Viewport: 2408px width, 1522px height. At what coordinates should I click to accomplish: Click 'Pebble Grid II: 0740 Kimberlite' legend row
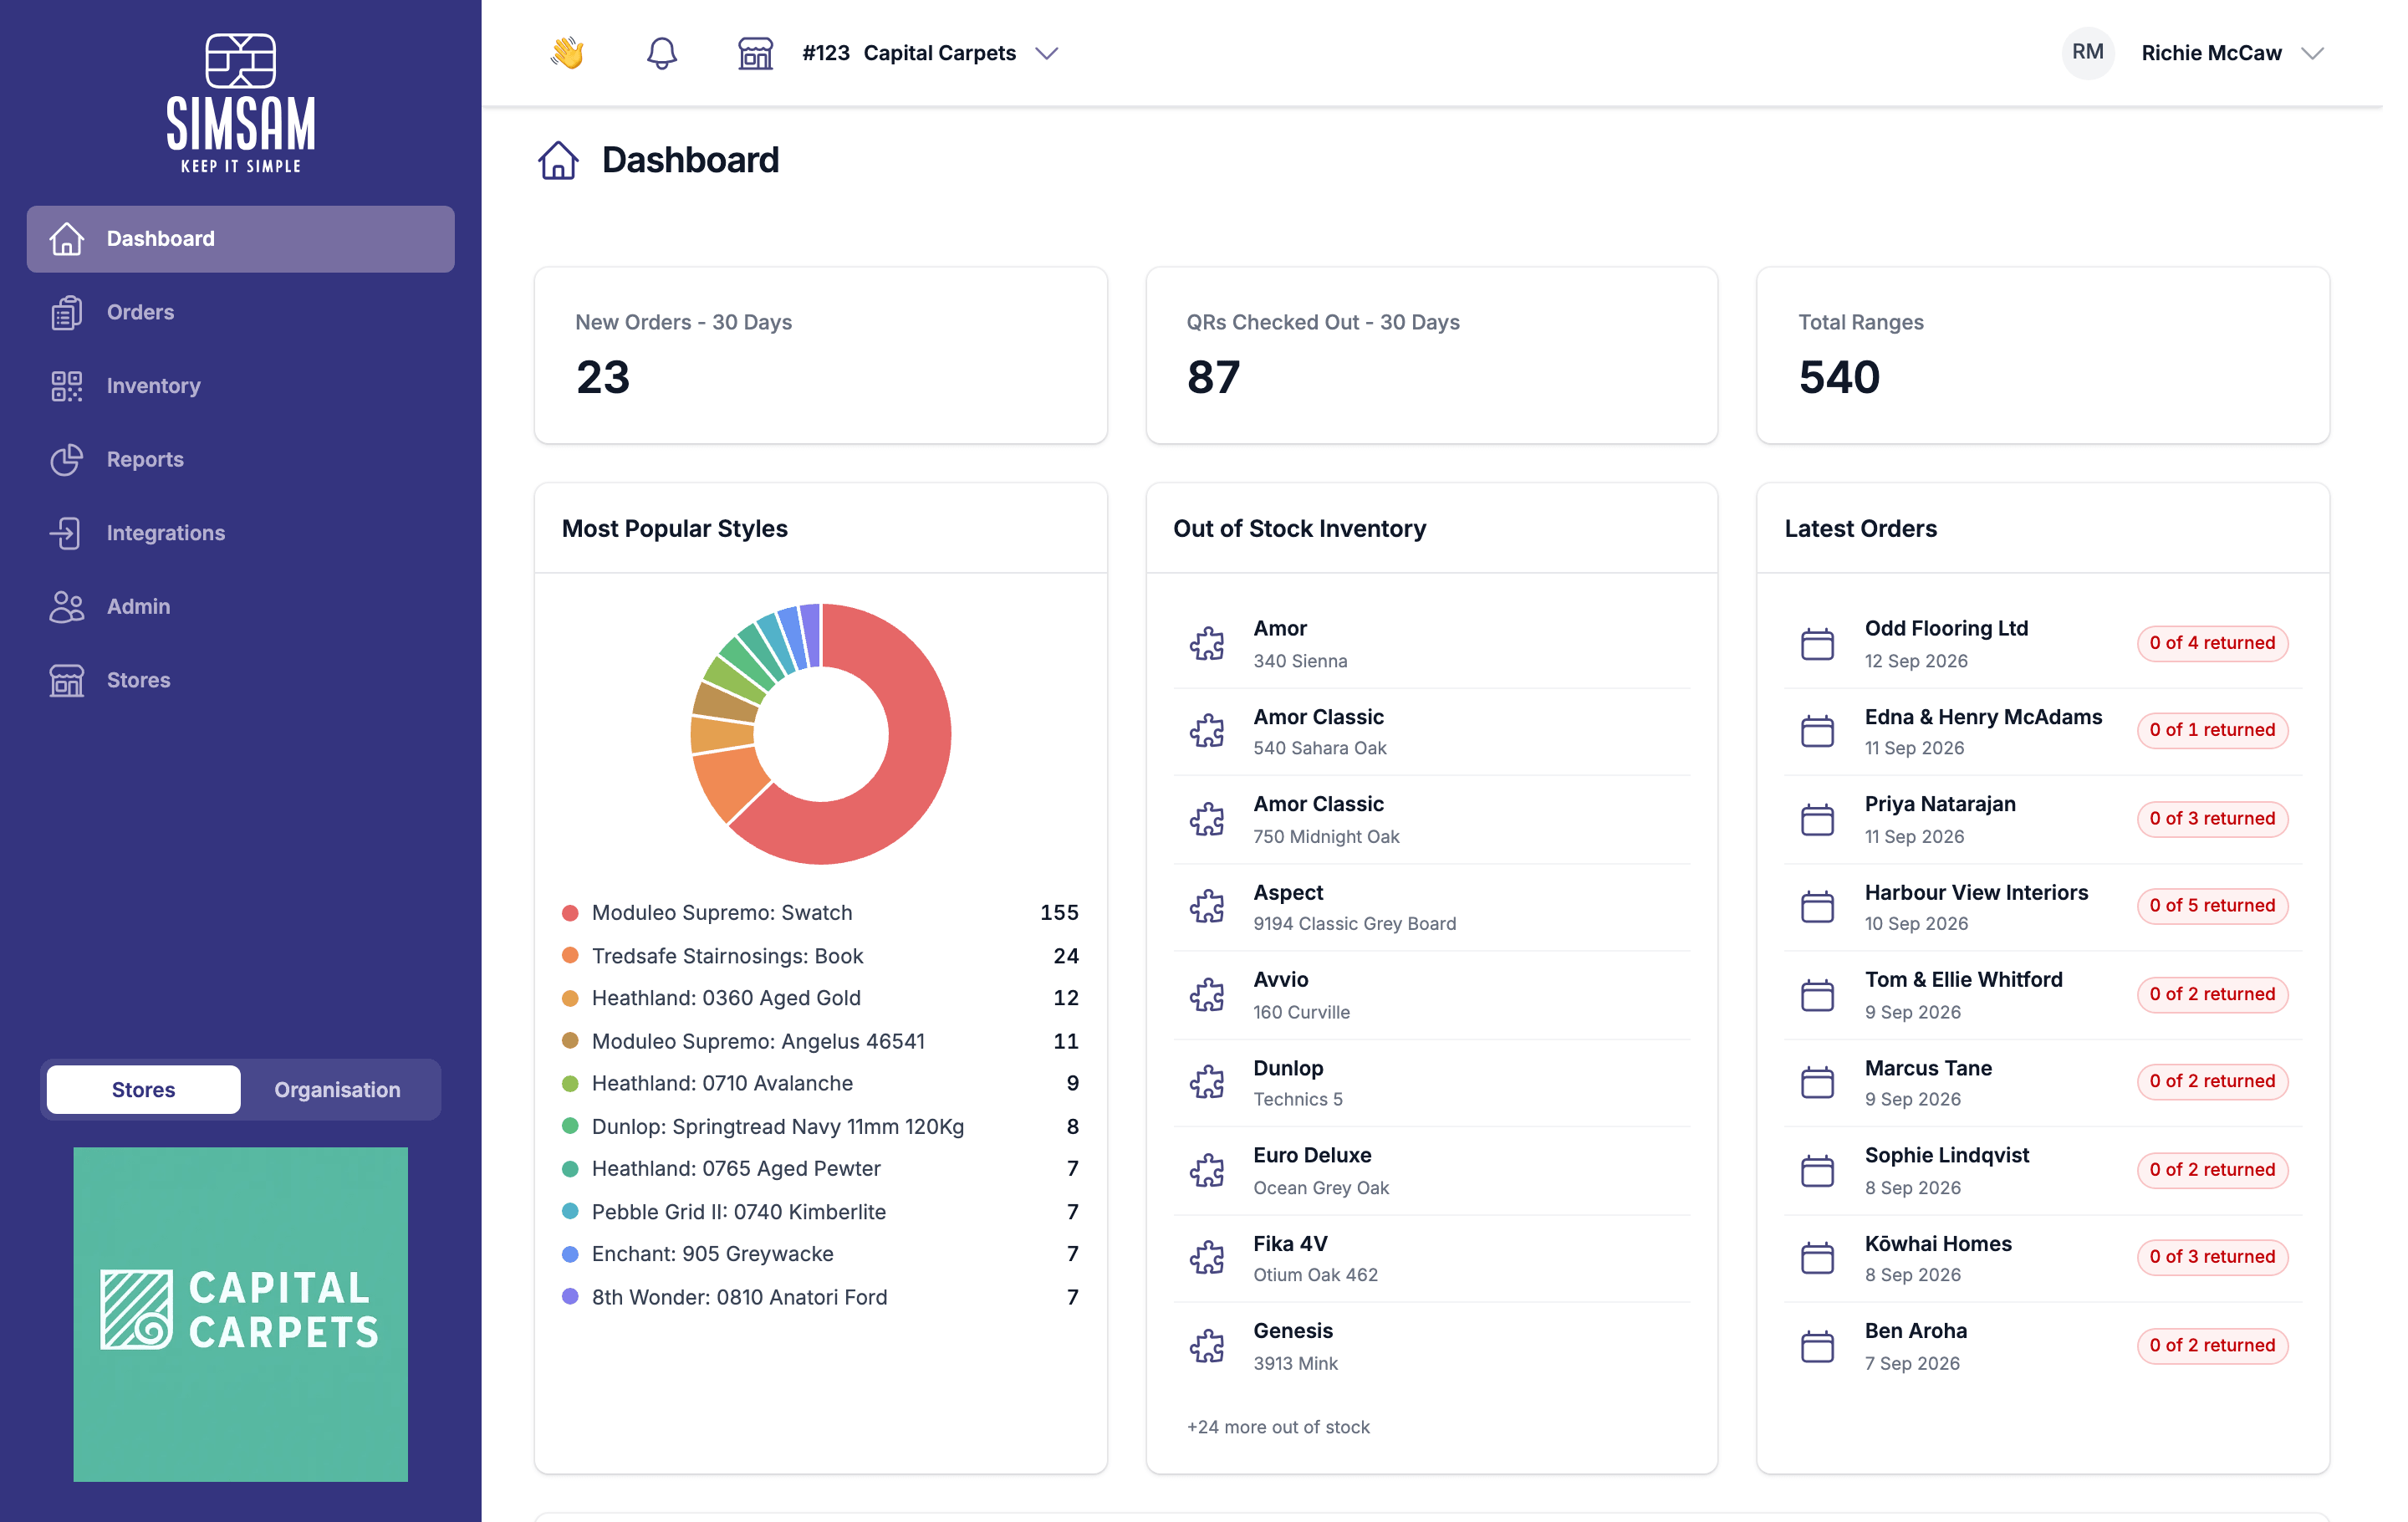(x=820, y=1212)
